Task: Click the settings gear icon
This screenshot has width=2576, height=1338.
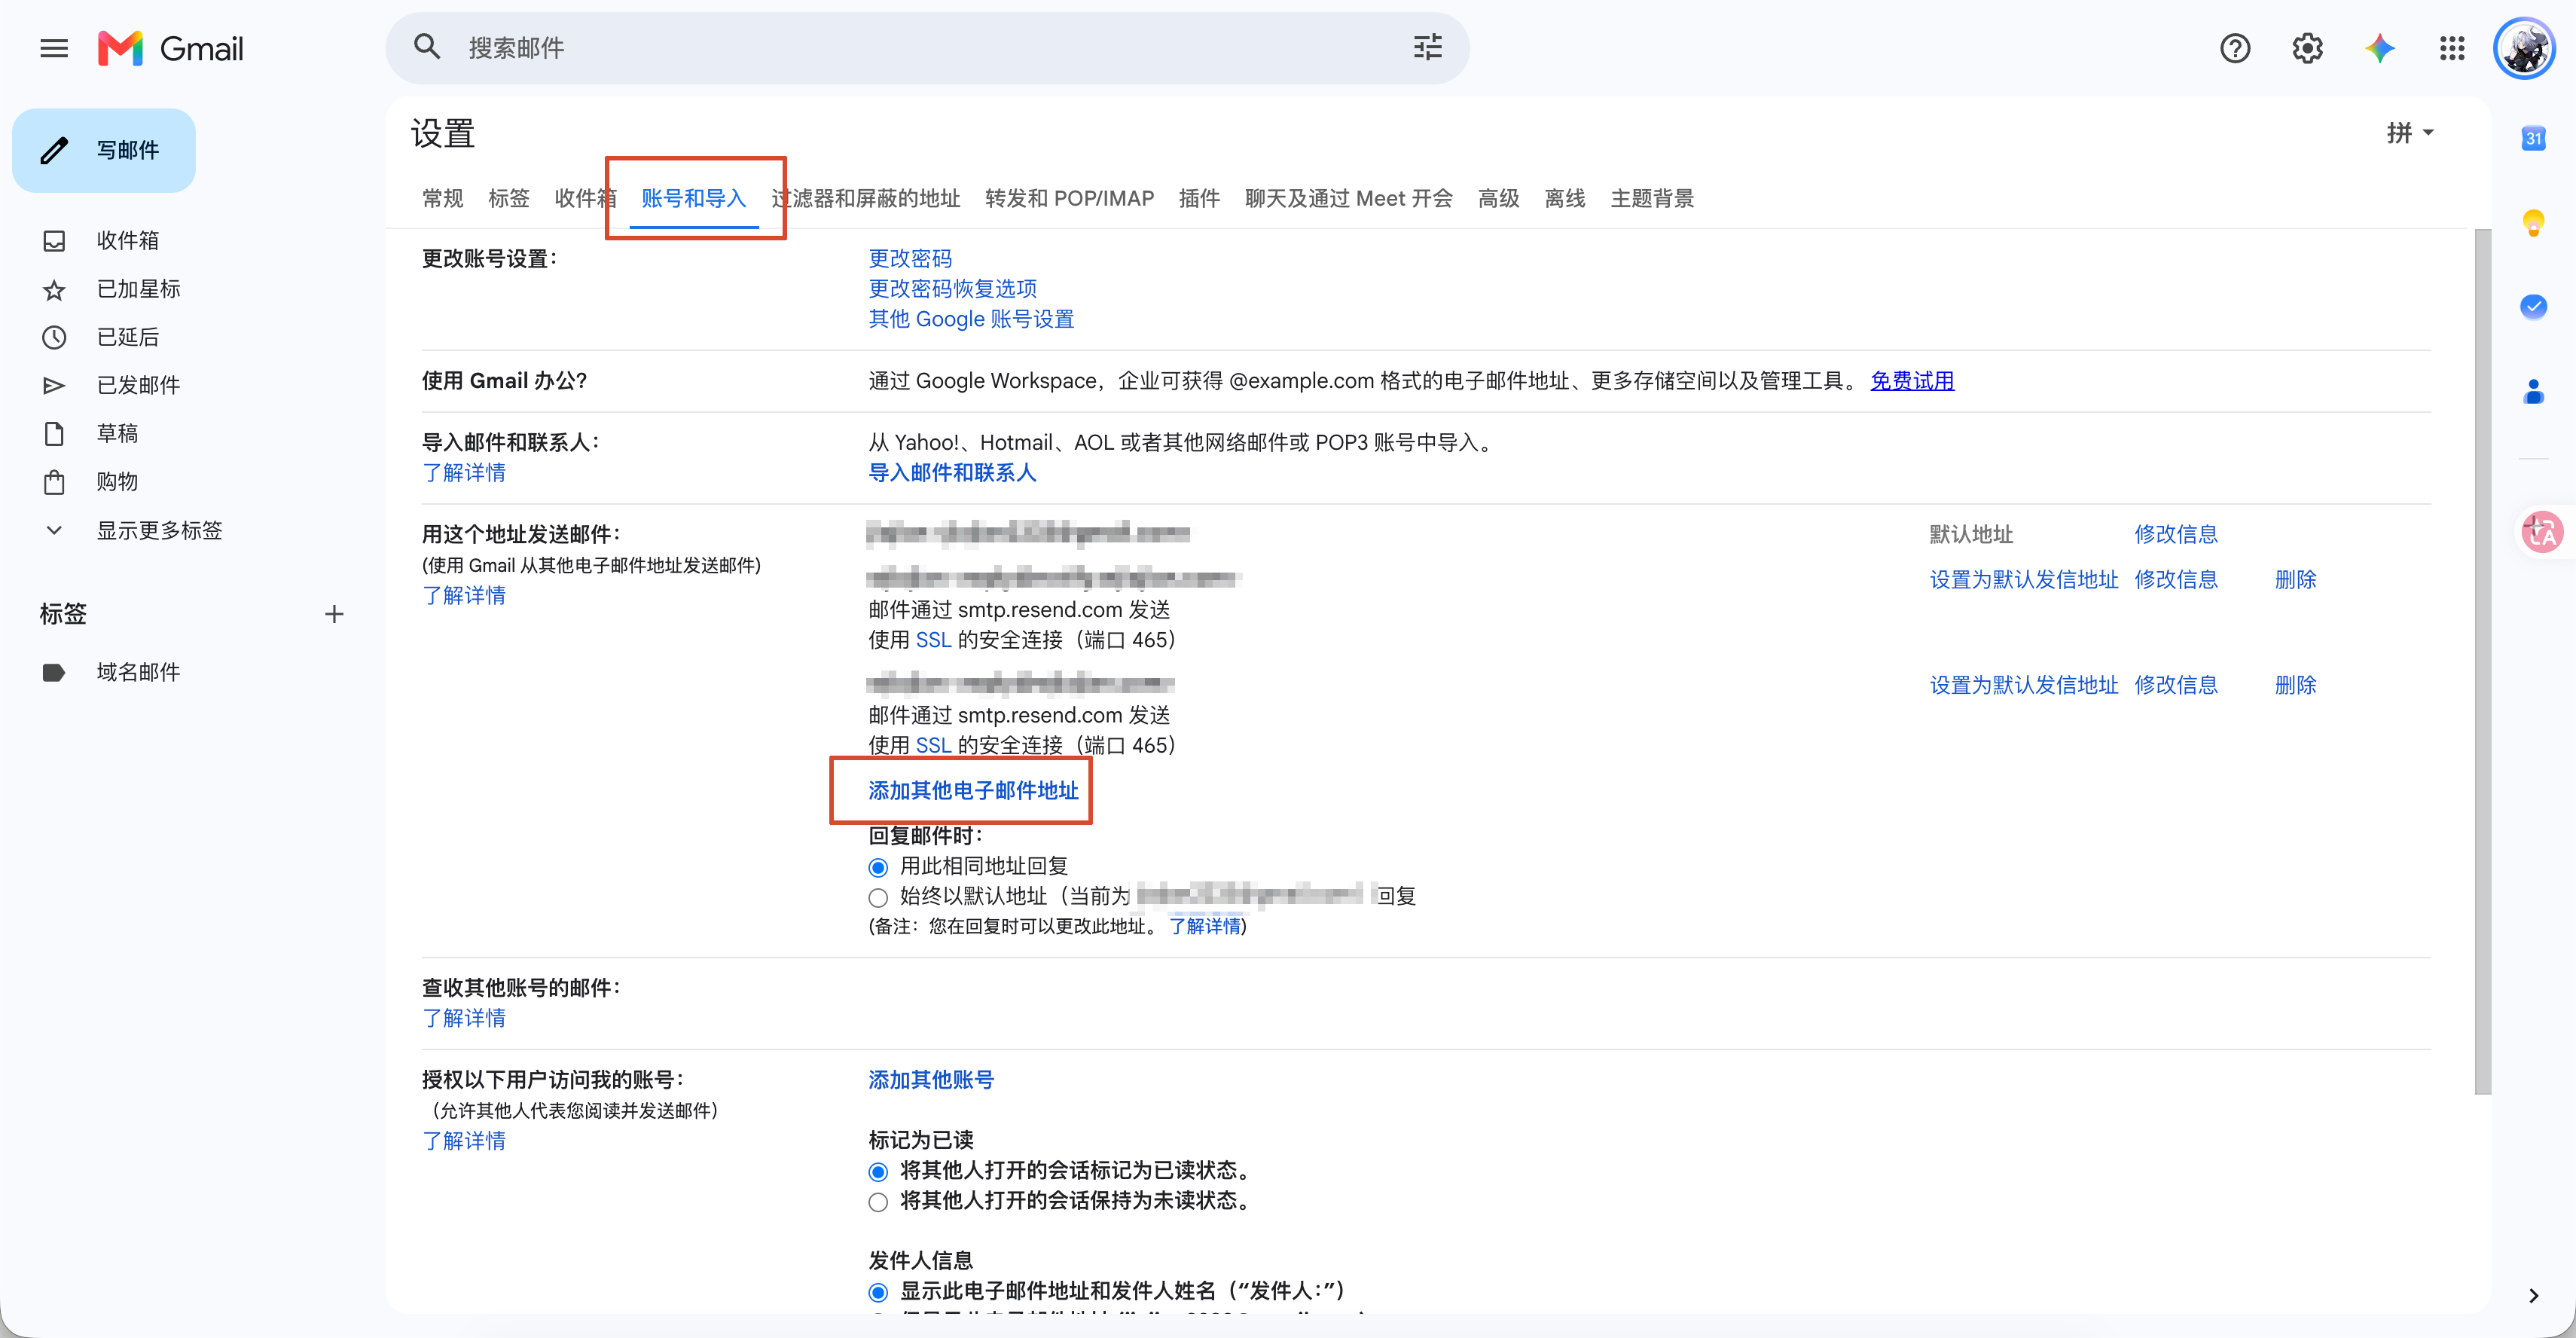Action: (2307, 48)
